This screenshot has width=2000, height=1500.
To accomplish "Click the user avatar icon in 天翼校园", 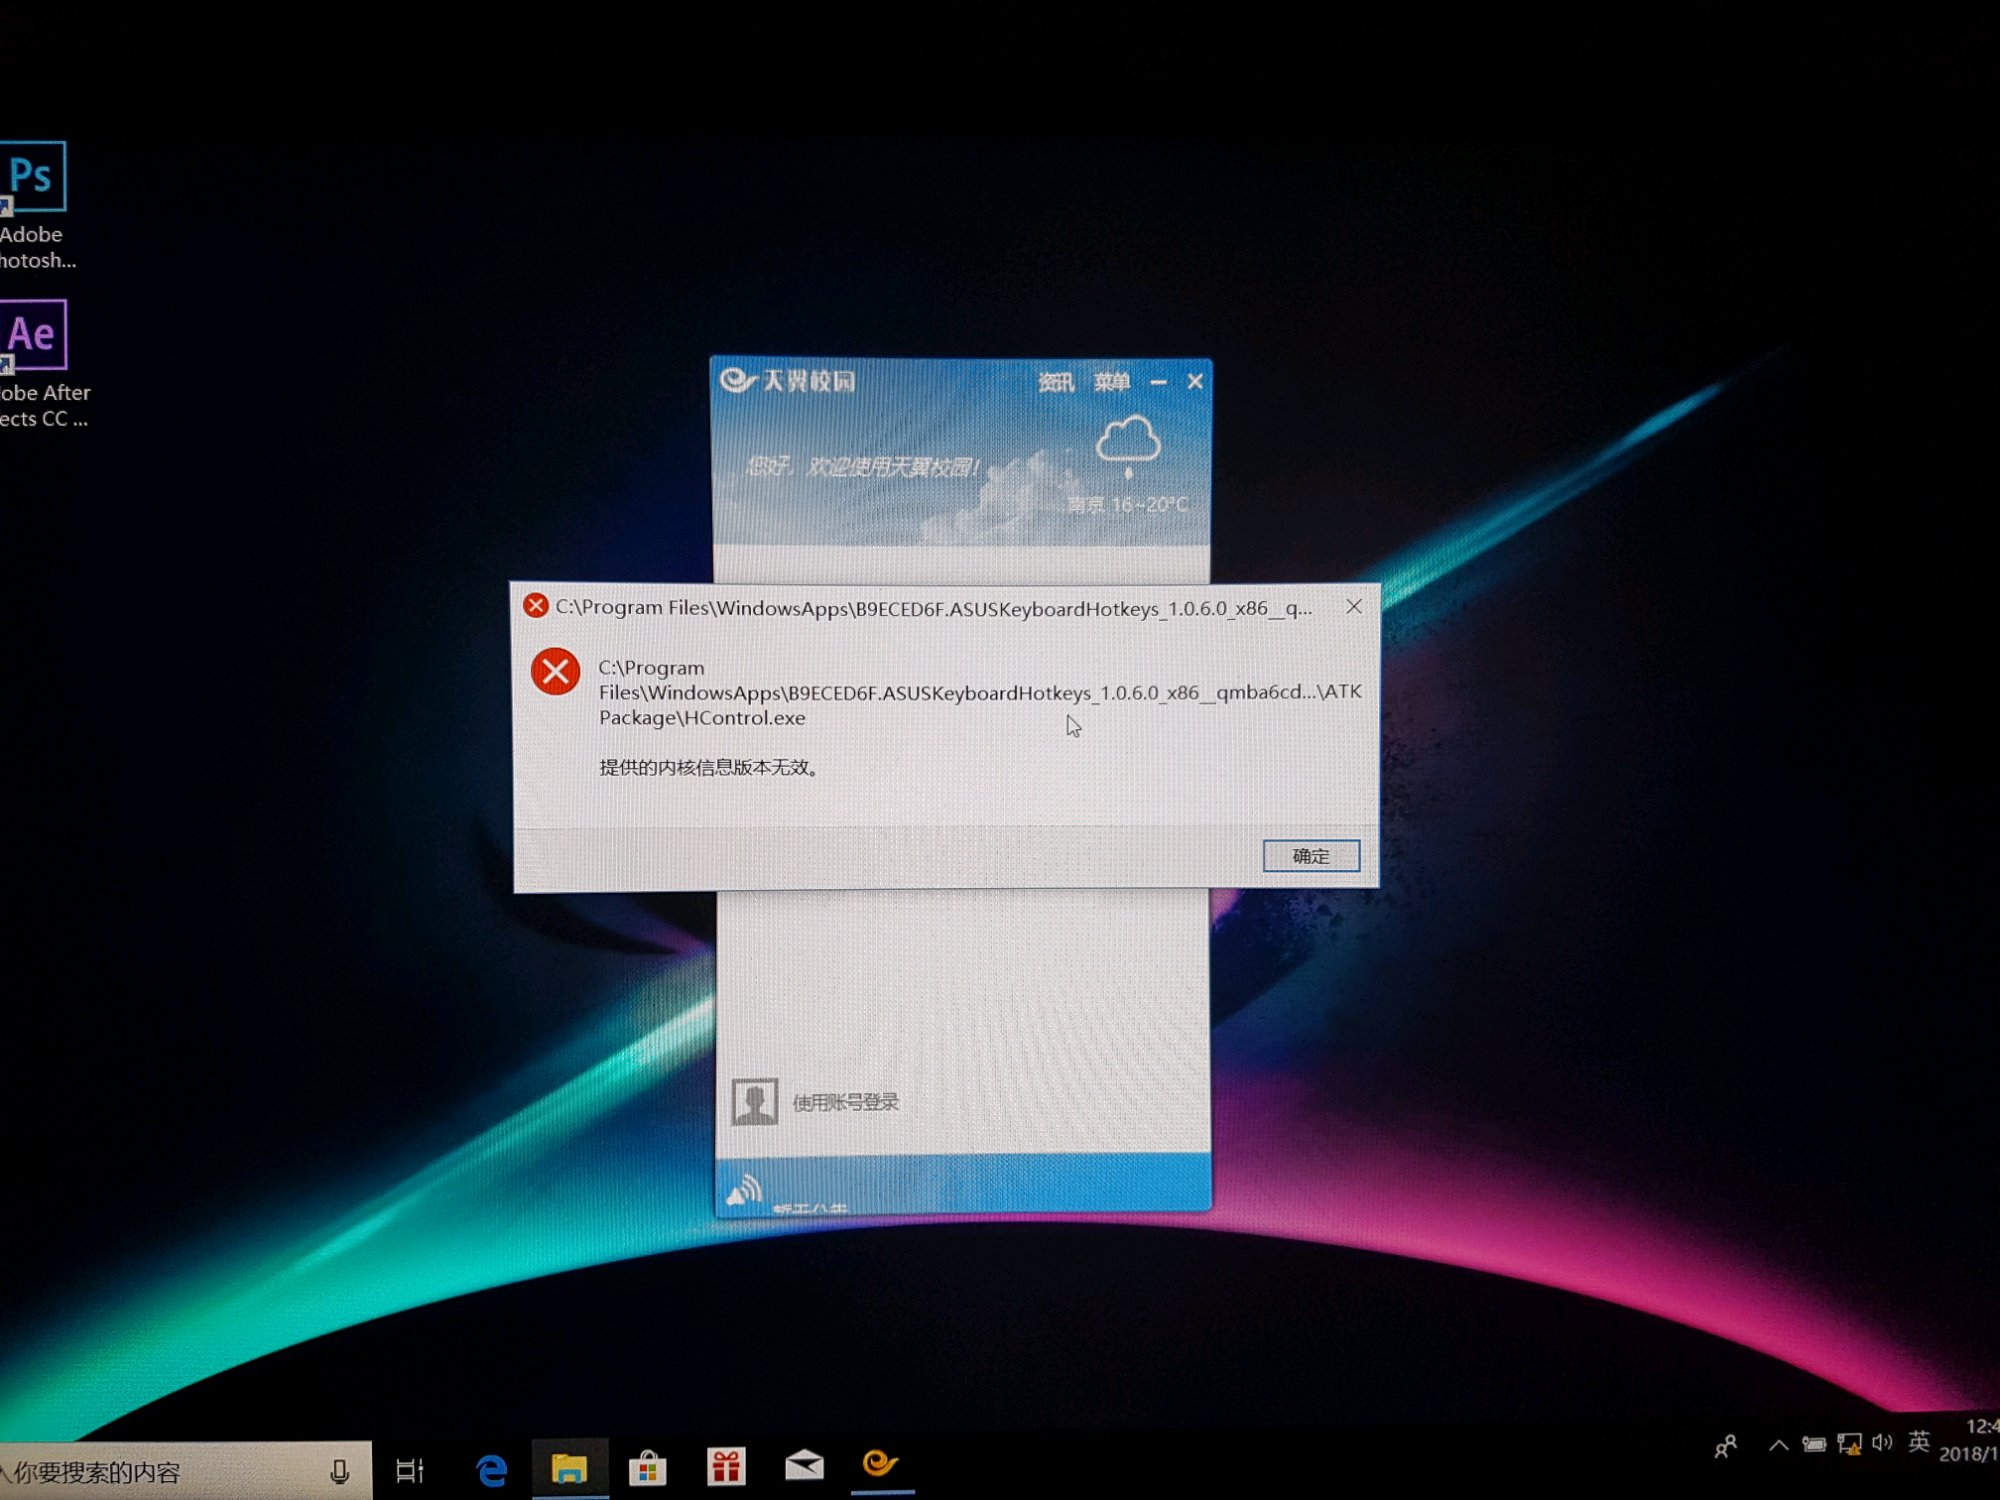I will (x=755, y=1101).
